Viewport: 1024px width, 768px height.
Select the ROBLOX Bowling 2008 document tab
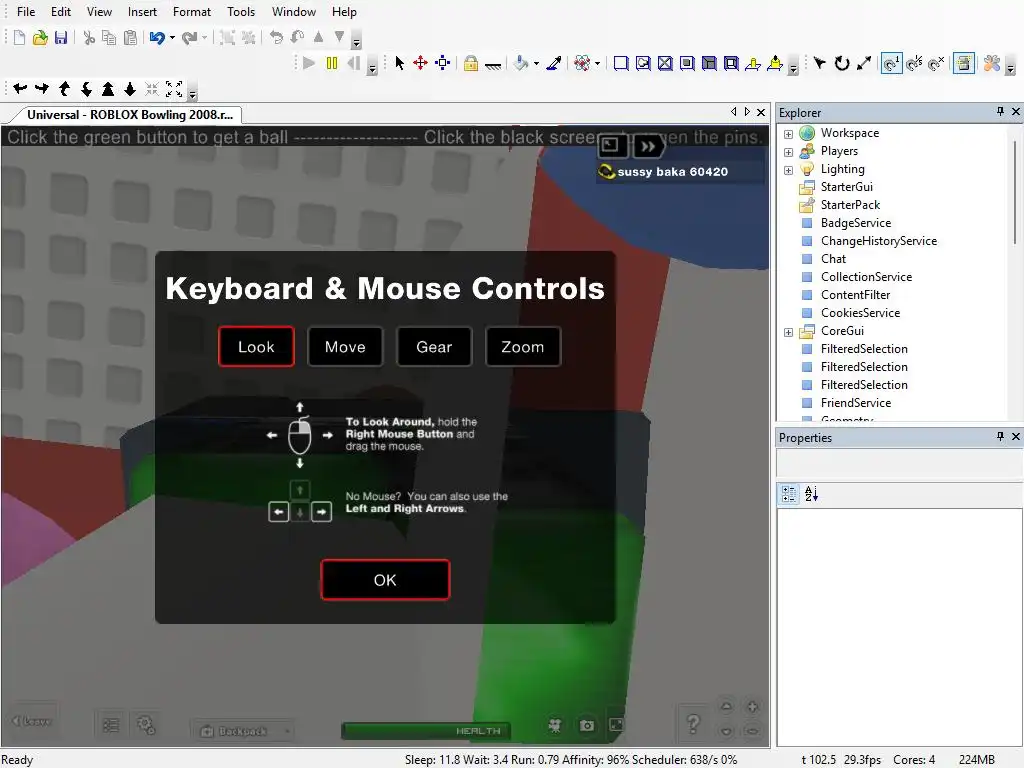click(x=130, y=115)
